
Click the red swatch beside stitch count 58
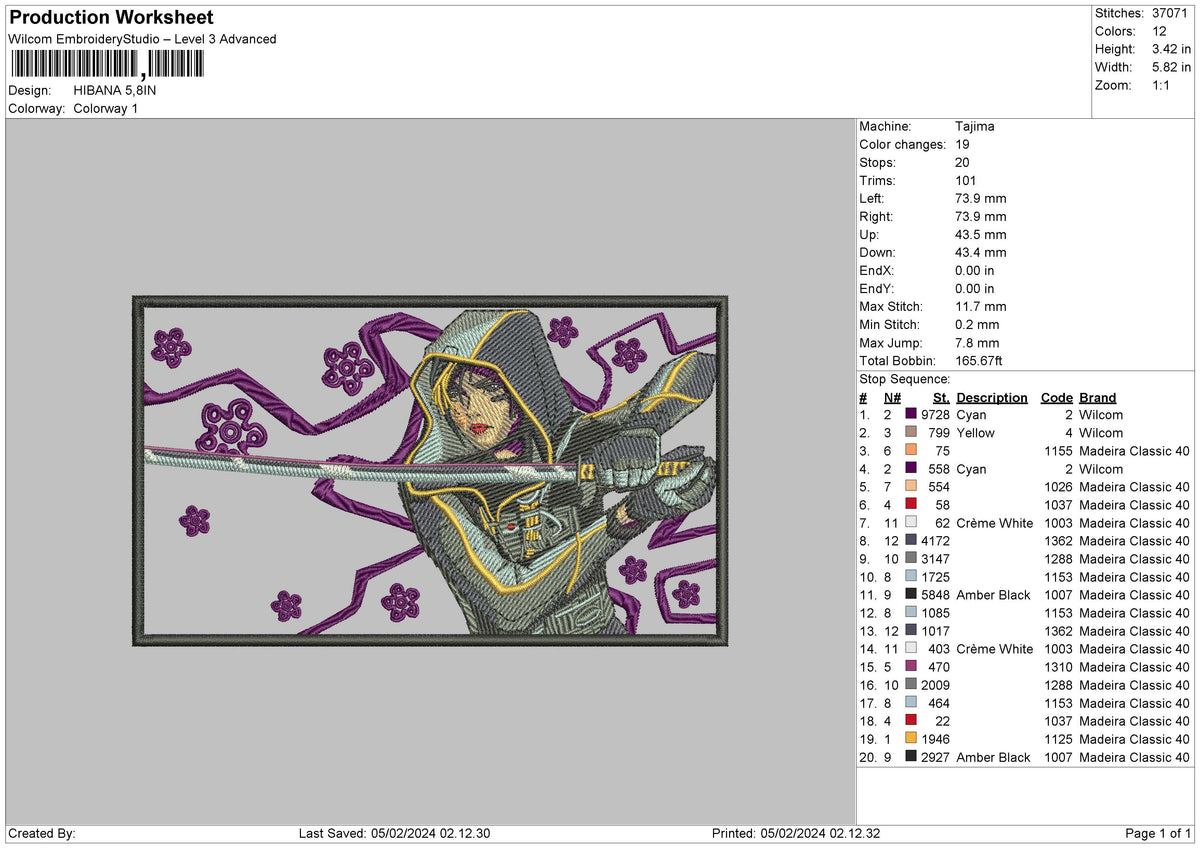pyautogui.click(x=911, y=504)
